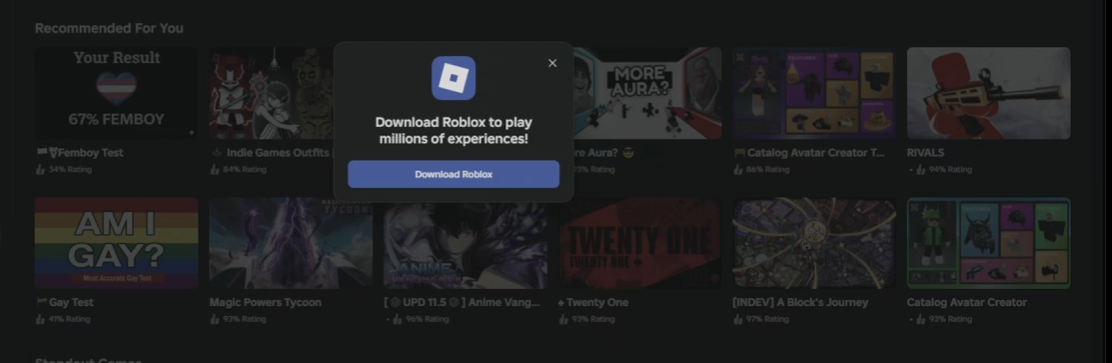This screenshot has width=1112, height=363.
Task: Click the thumbs-up icon under Magic Powers Tycoon
Action: 214,319
